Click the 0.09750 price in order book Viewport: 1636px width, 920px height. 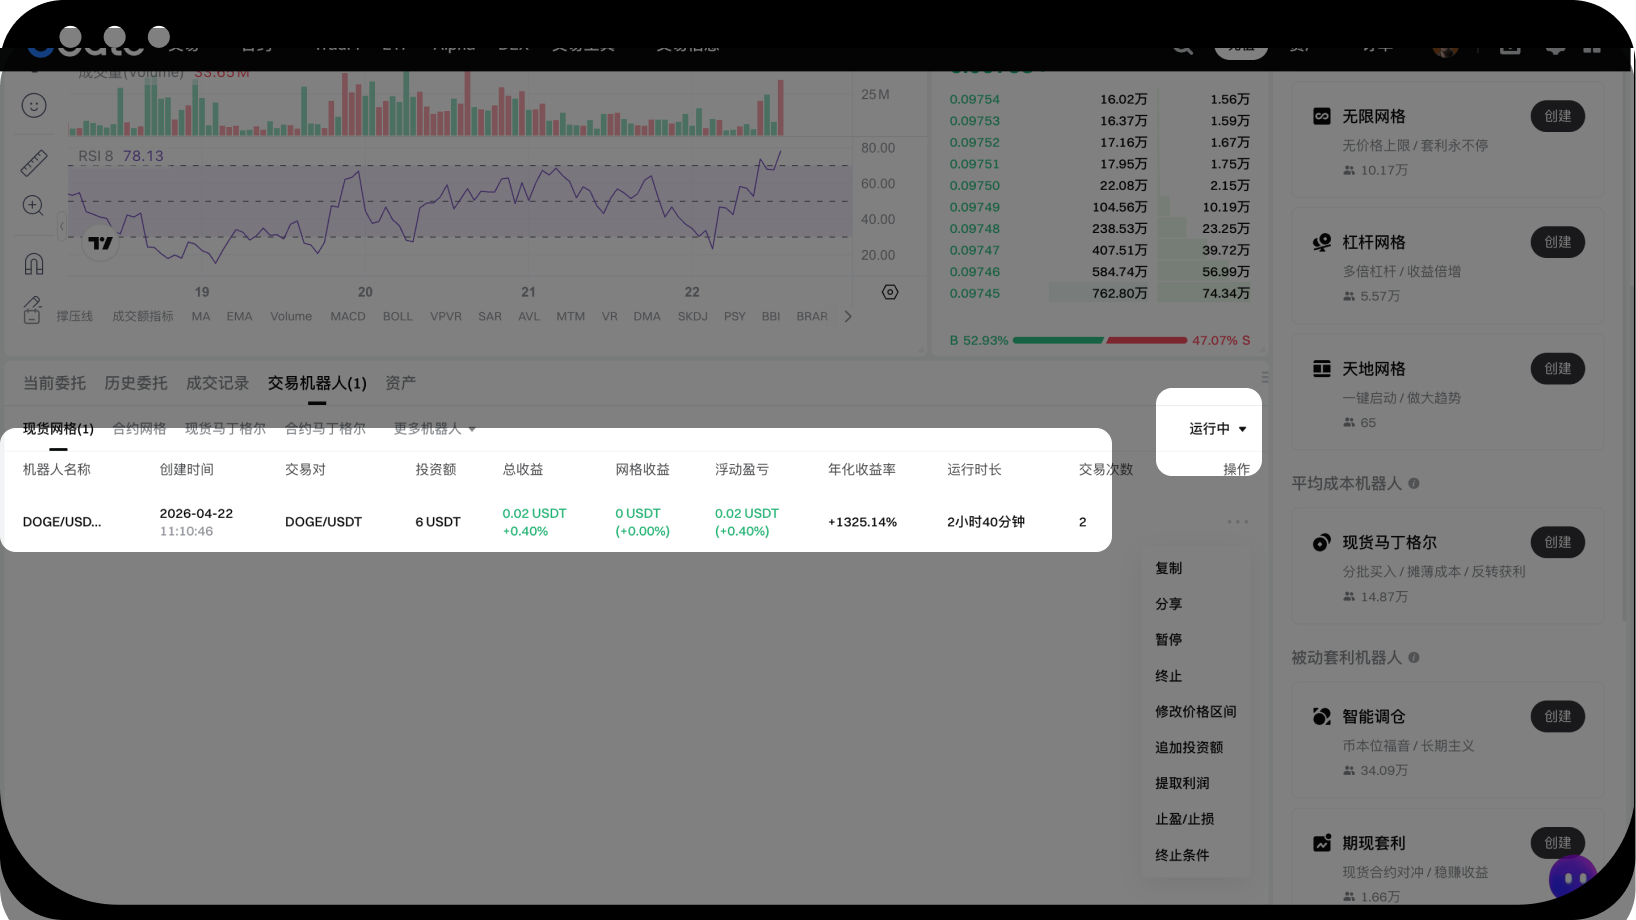tap(974, 186)
